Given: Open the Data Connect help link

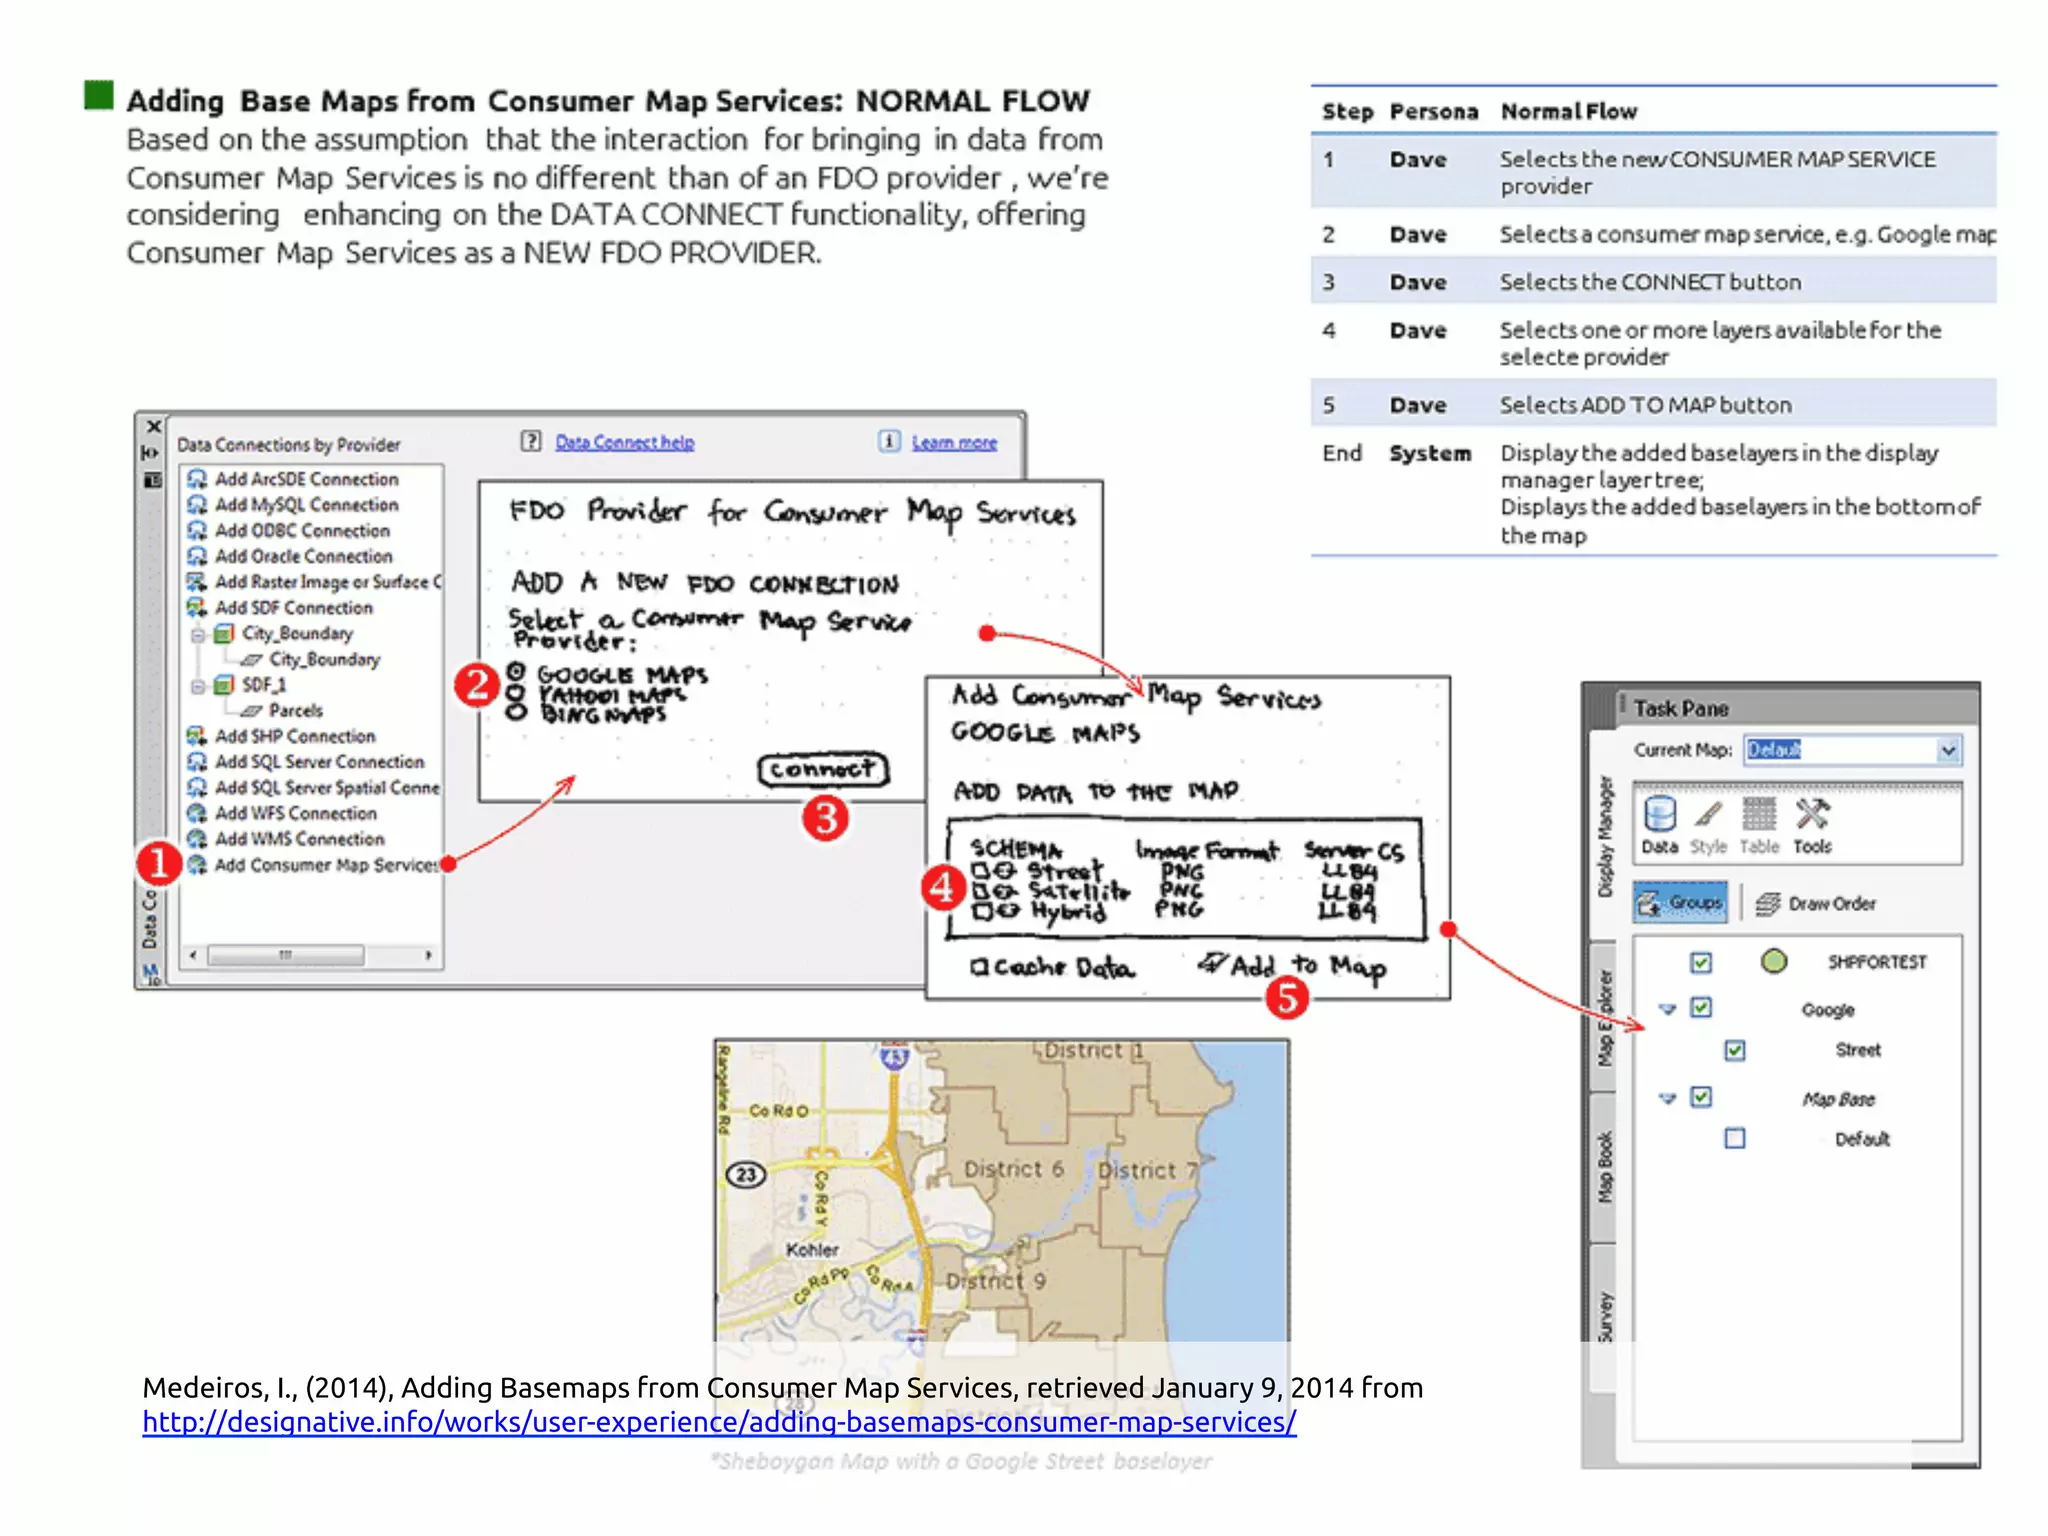Looking at the screenshot, I should pyautogui.click(x=624, y=442).
